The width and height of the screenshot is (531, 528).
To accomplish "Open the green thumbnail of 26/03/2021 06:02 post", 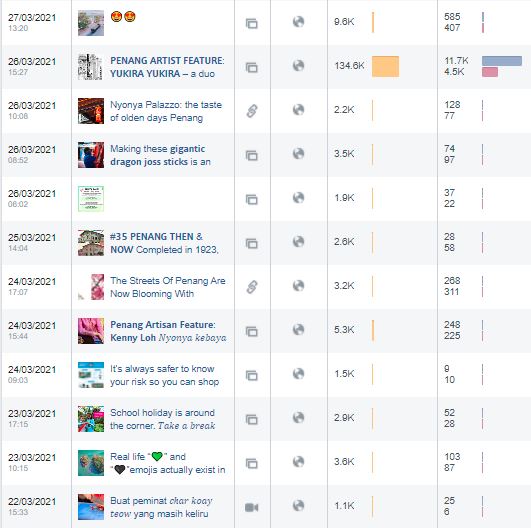I will [x=91, y=198].
